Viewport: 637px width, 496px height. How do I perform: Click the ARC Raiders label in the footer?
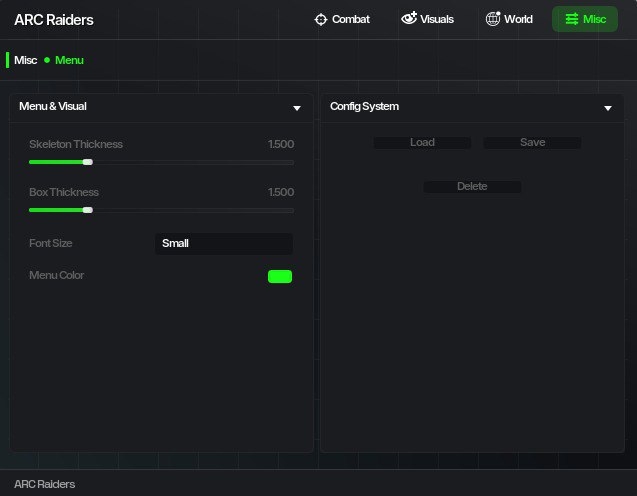point(44,484)
